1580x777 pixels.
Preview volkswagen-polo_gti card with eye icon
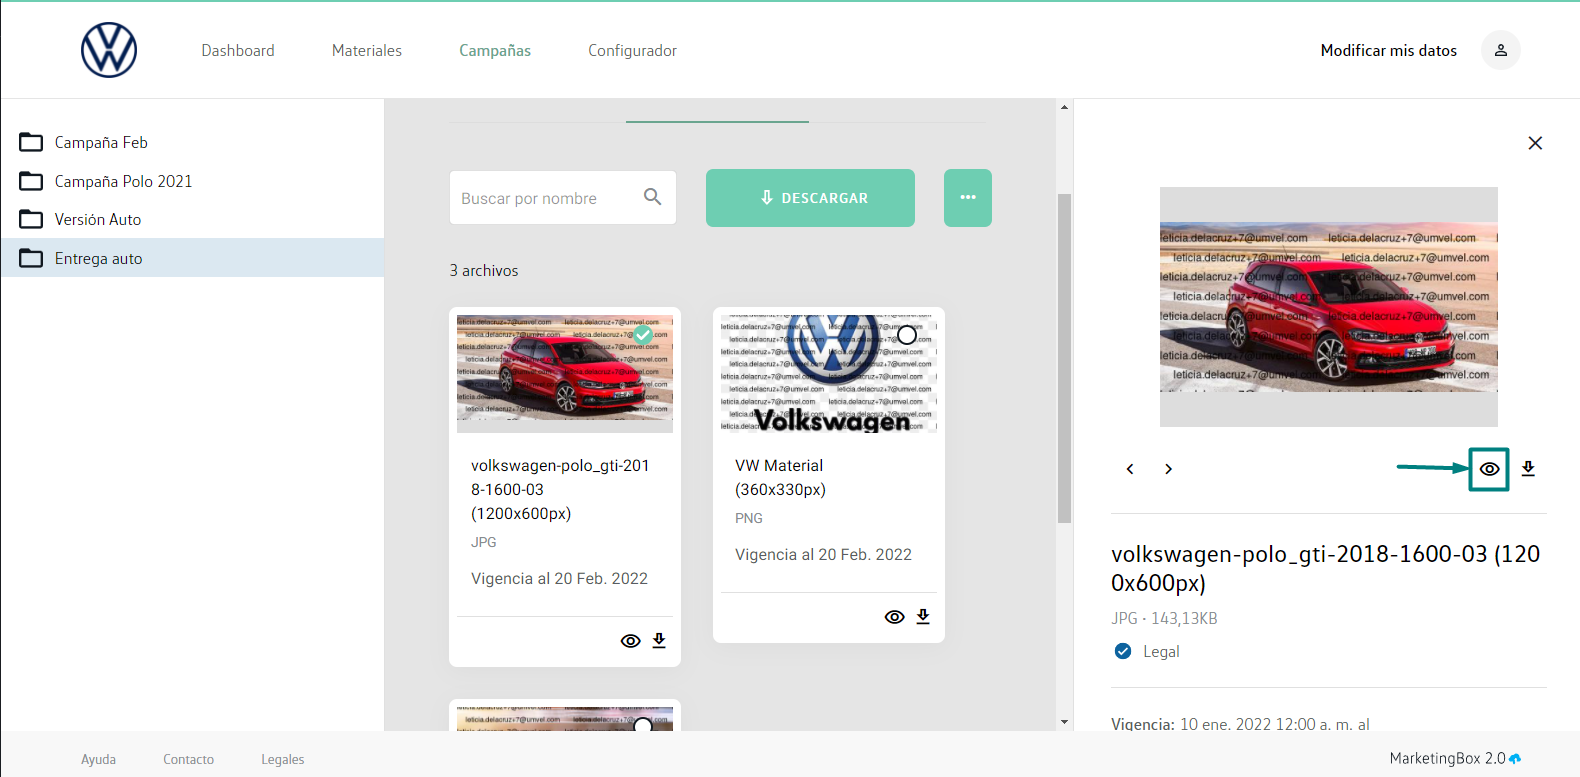pos(630,641)
